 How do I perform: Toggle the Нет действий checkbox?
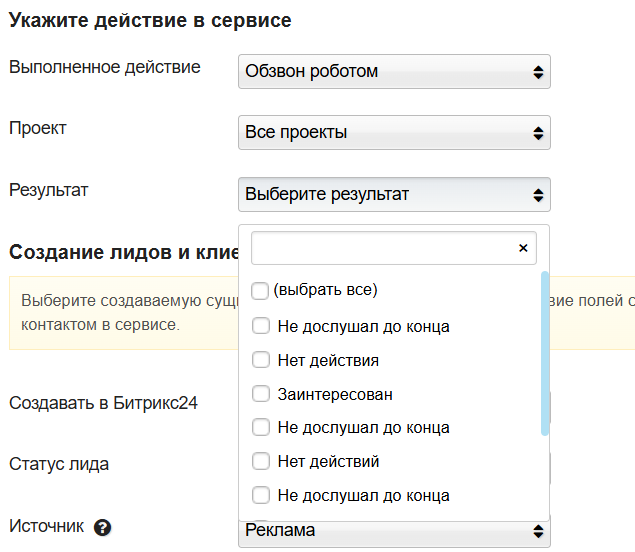coord(261,462)
